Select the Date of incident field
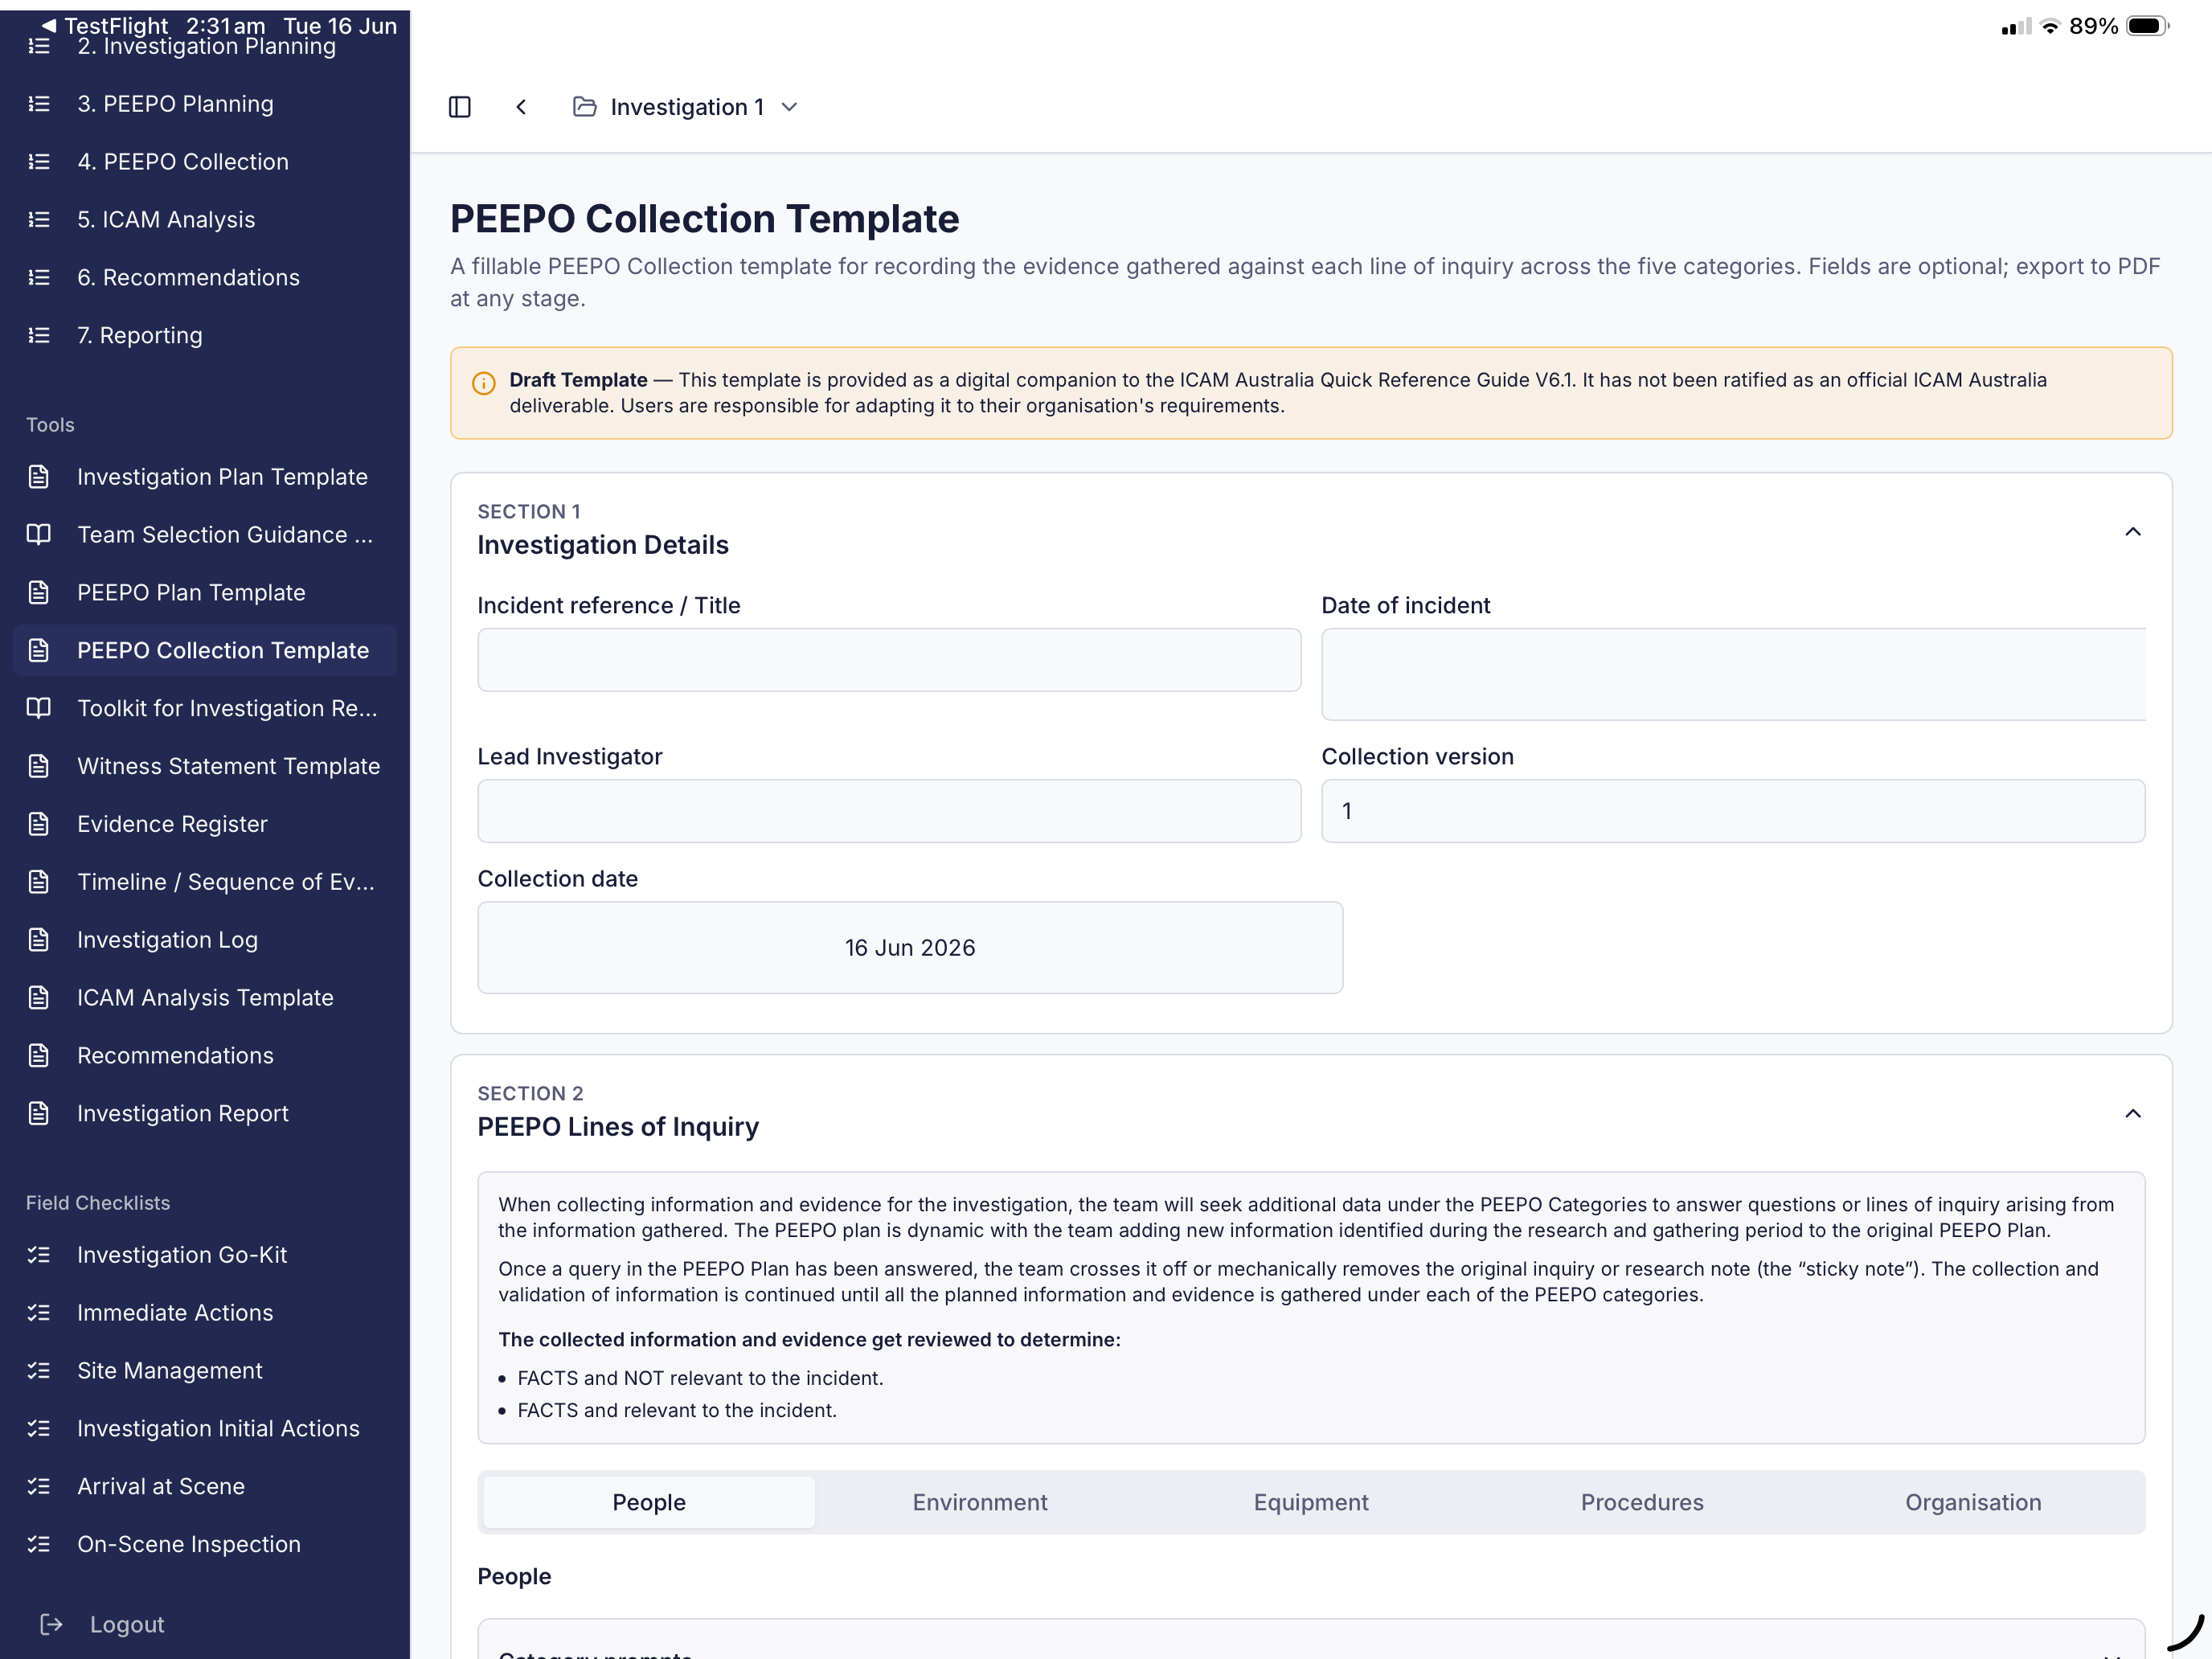 pyautogui.click(x=1733, y=674)
